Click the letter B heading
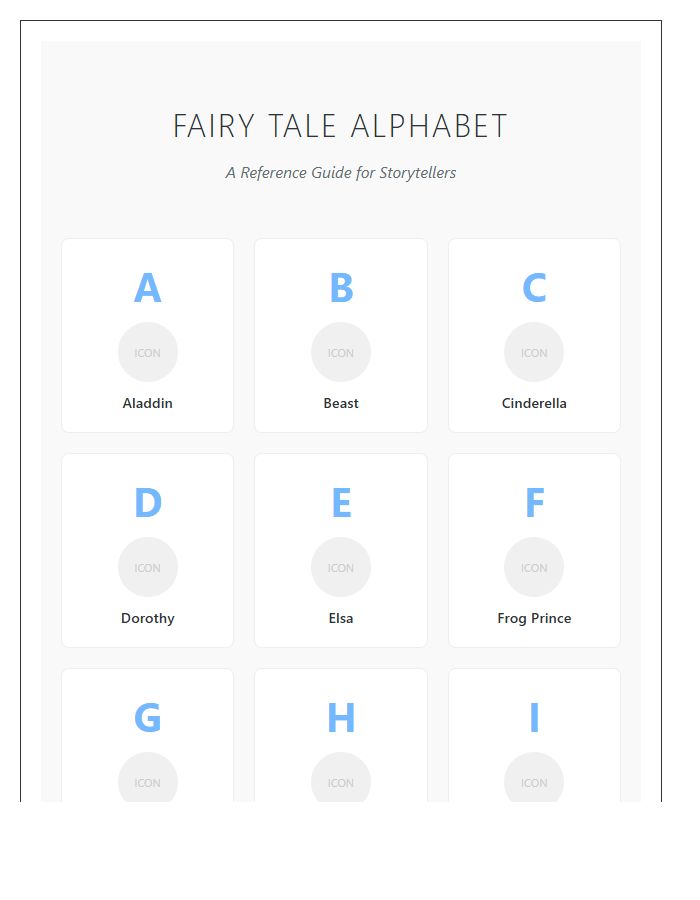The image size is (700, 900). click(x=341, y=288)
